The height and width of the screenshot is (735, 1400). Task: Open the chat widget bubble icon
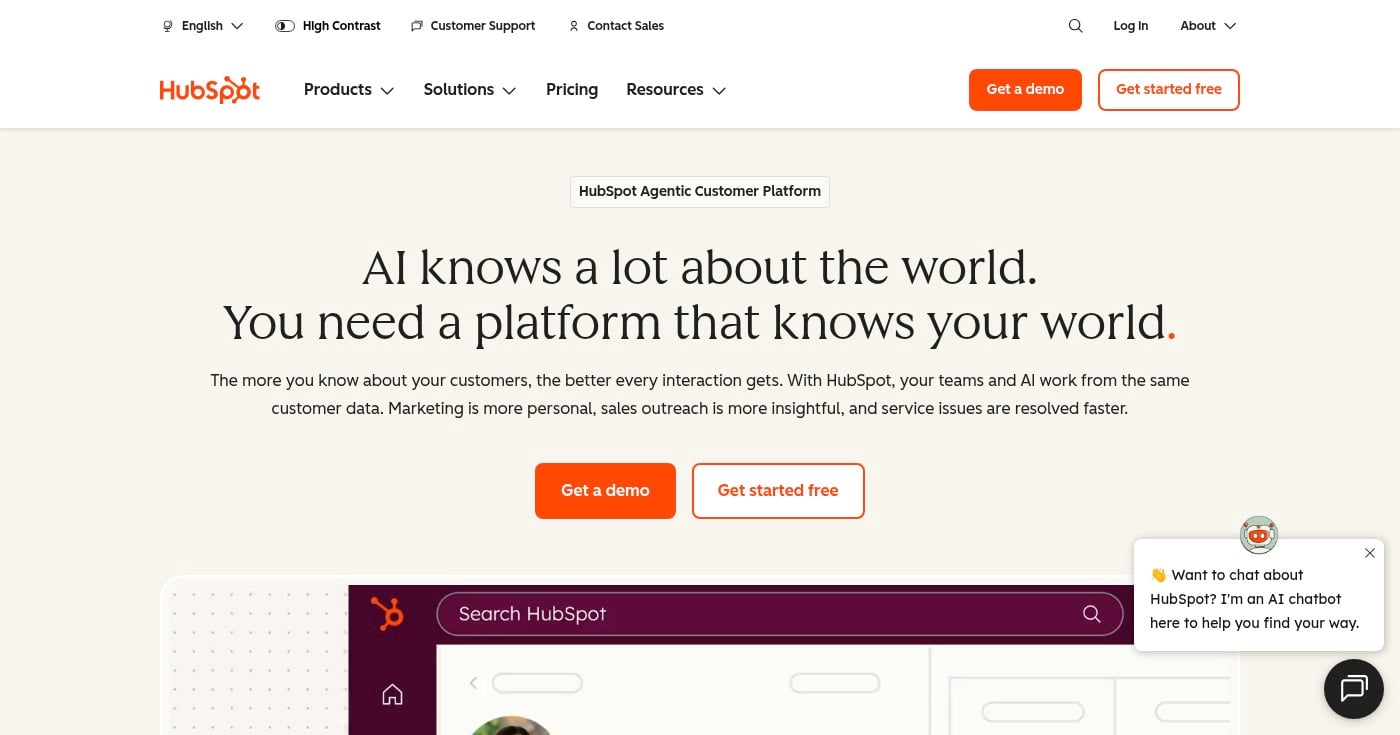click(x=1354, y=688)
